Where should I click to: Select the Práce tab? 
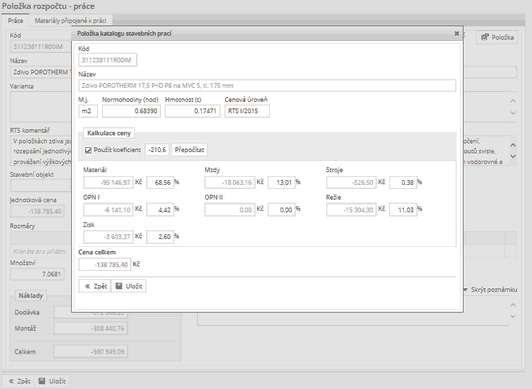(15, 20)
